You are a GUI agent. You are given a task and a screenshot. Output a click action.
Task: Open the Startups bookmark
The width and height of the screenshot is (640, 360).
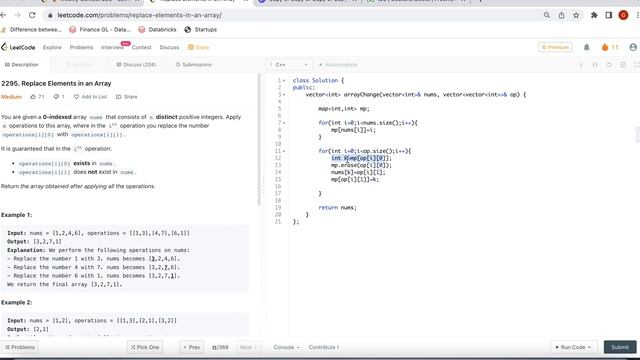pyautogui.click(x=200, y=29)
